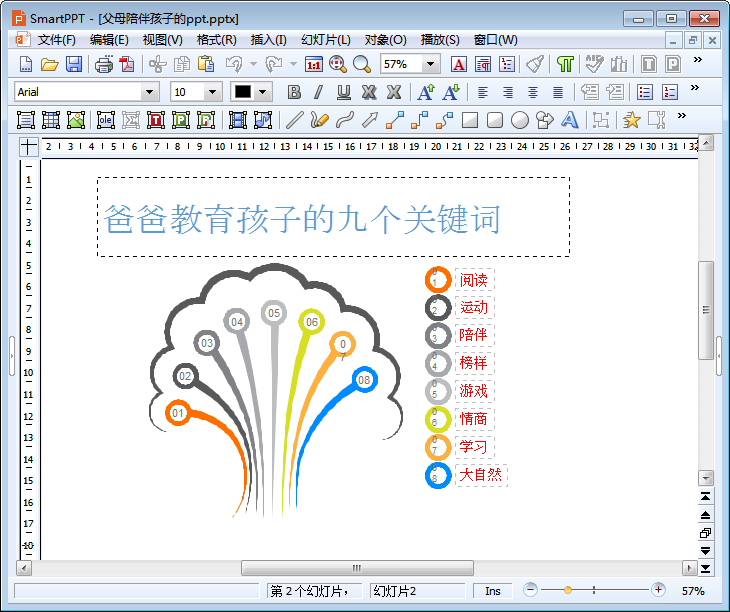Click the Format Paintbrush icon
730x612 pixels.
[535, 64]
